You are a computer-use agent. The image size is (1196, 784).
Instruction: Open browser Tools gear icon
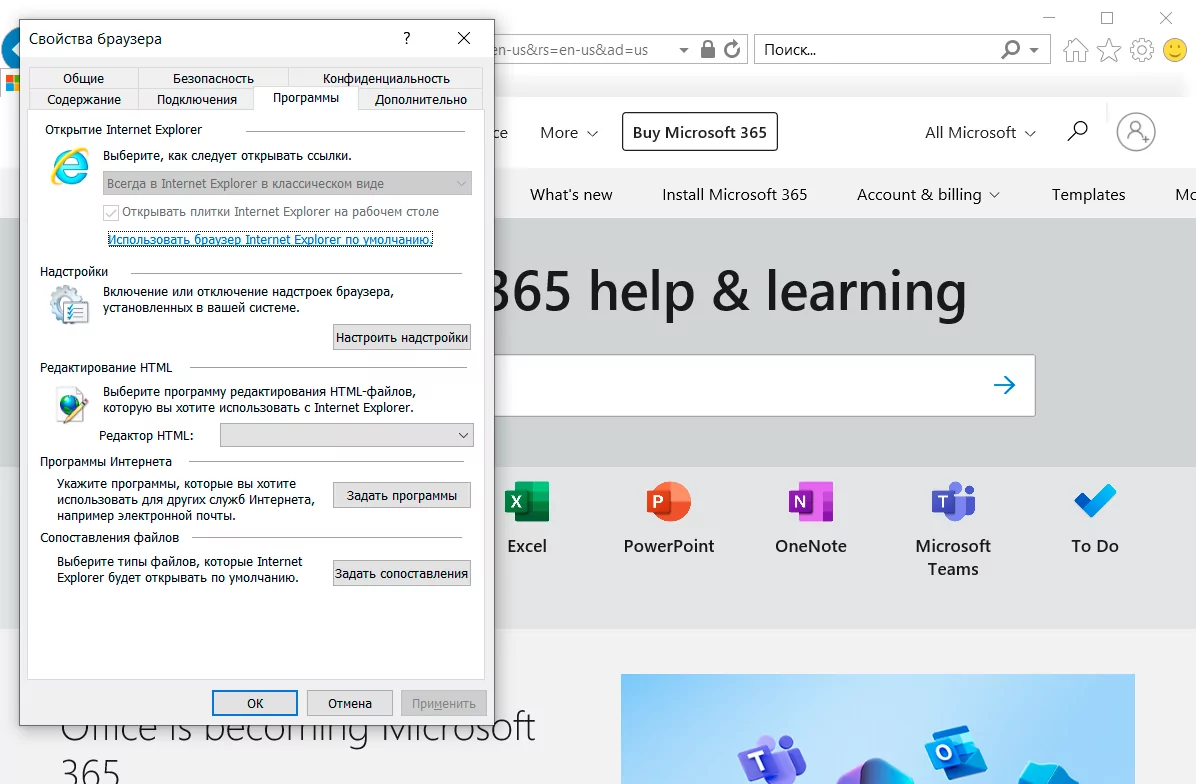pos(1142,50)
